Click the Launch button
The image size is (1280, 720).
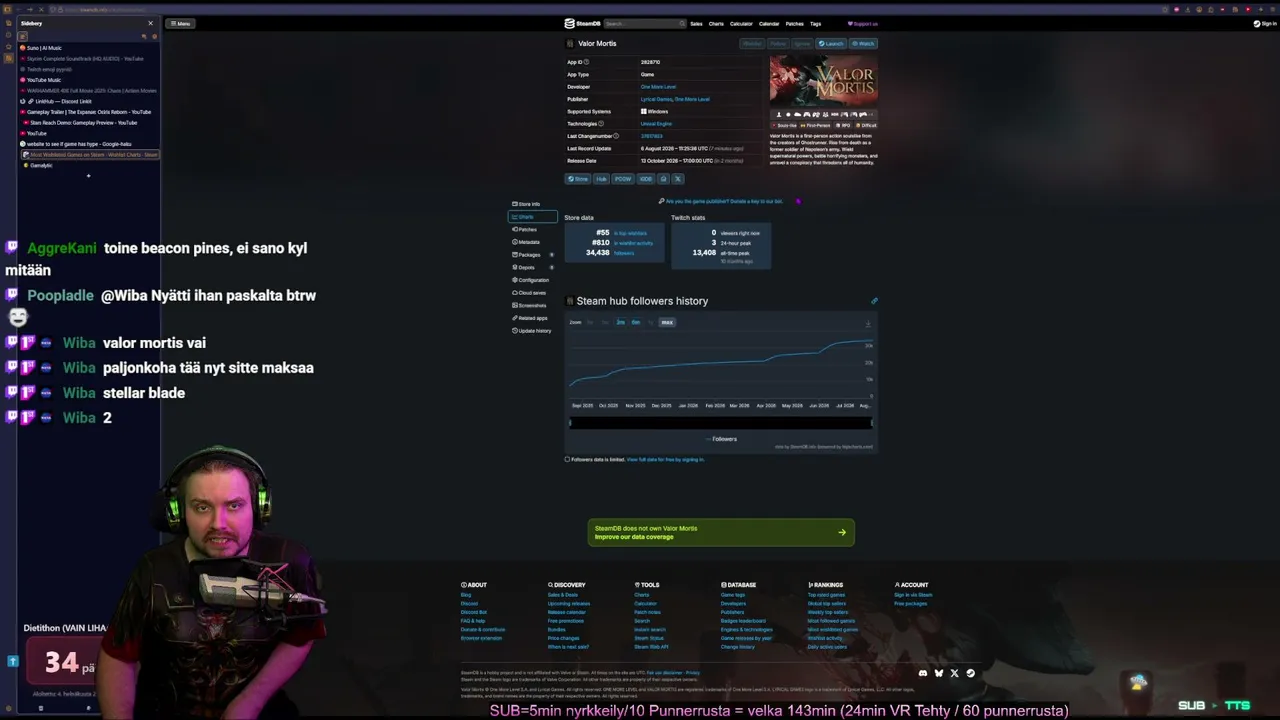click(831, 43)
